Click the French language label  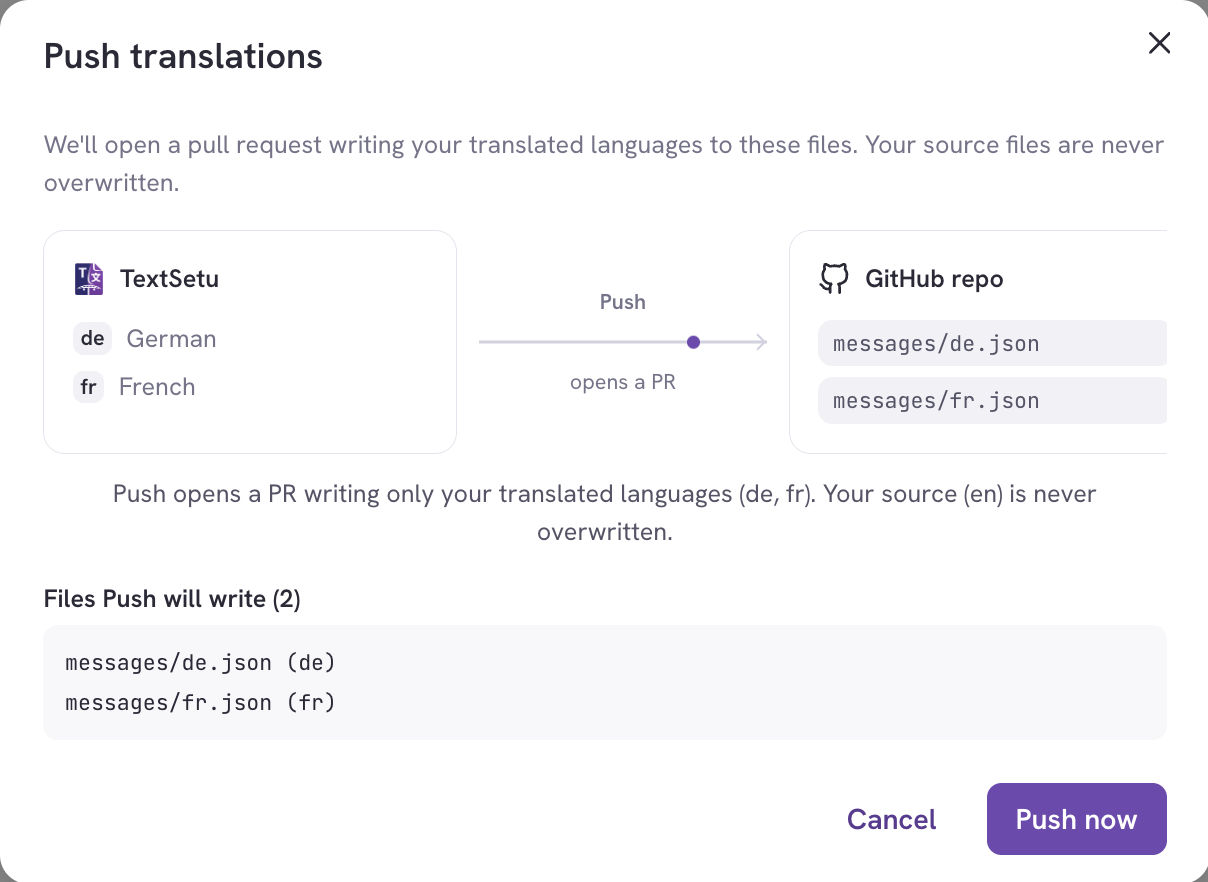(x=157, y=387)
